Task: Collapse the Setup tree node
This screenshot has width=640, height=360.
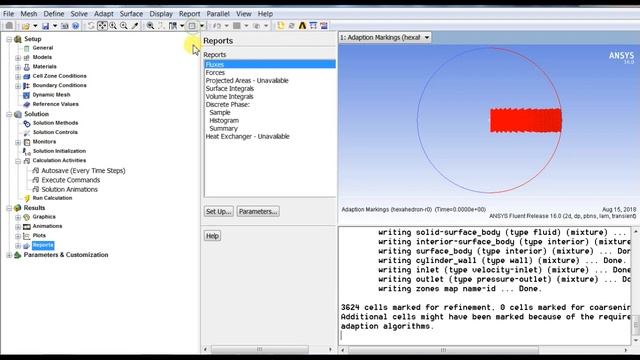Action: 9,39
